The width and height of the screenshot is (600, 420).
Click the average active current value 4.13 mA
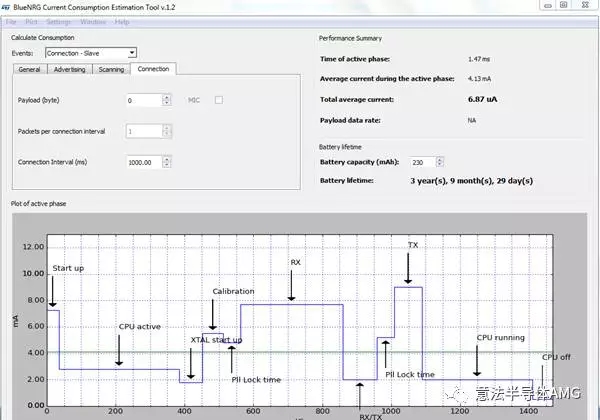[479, 79]
